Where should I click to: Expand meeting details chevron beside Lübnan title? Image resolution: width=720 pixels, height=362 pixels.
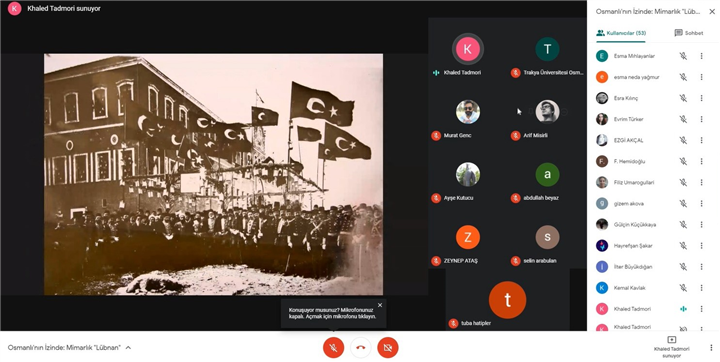tap(128, 348)
